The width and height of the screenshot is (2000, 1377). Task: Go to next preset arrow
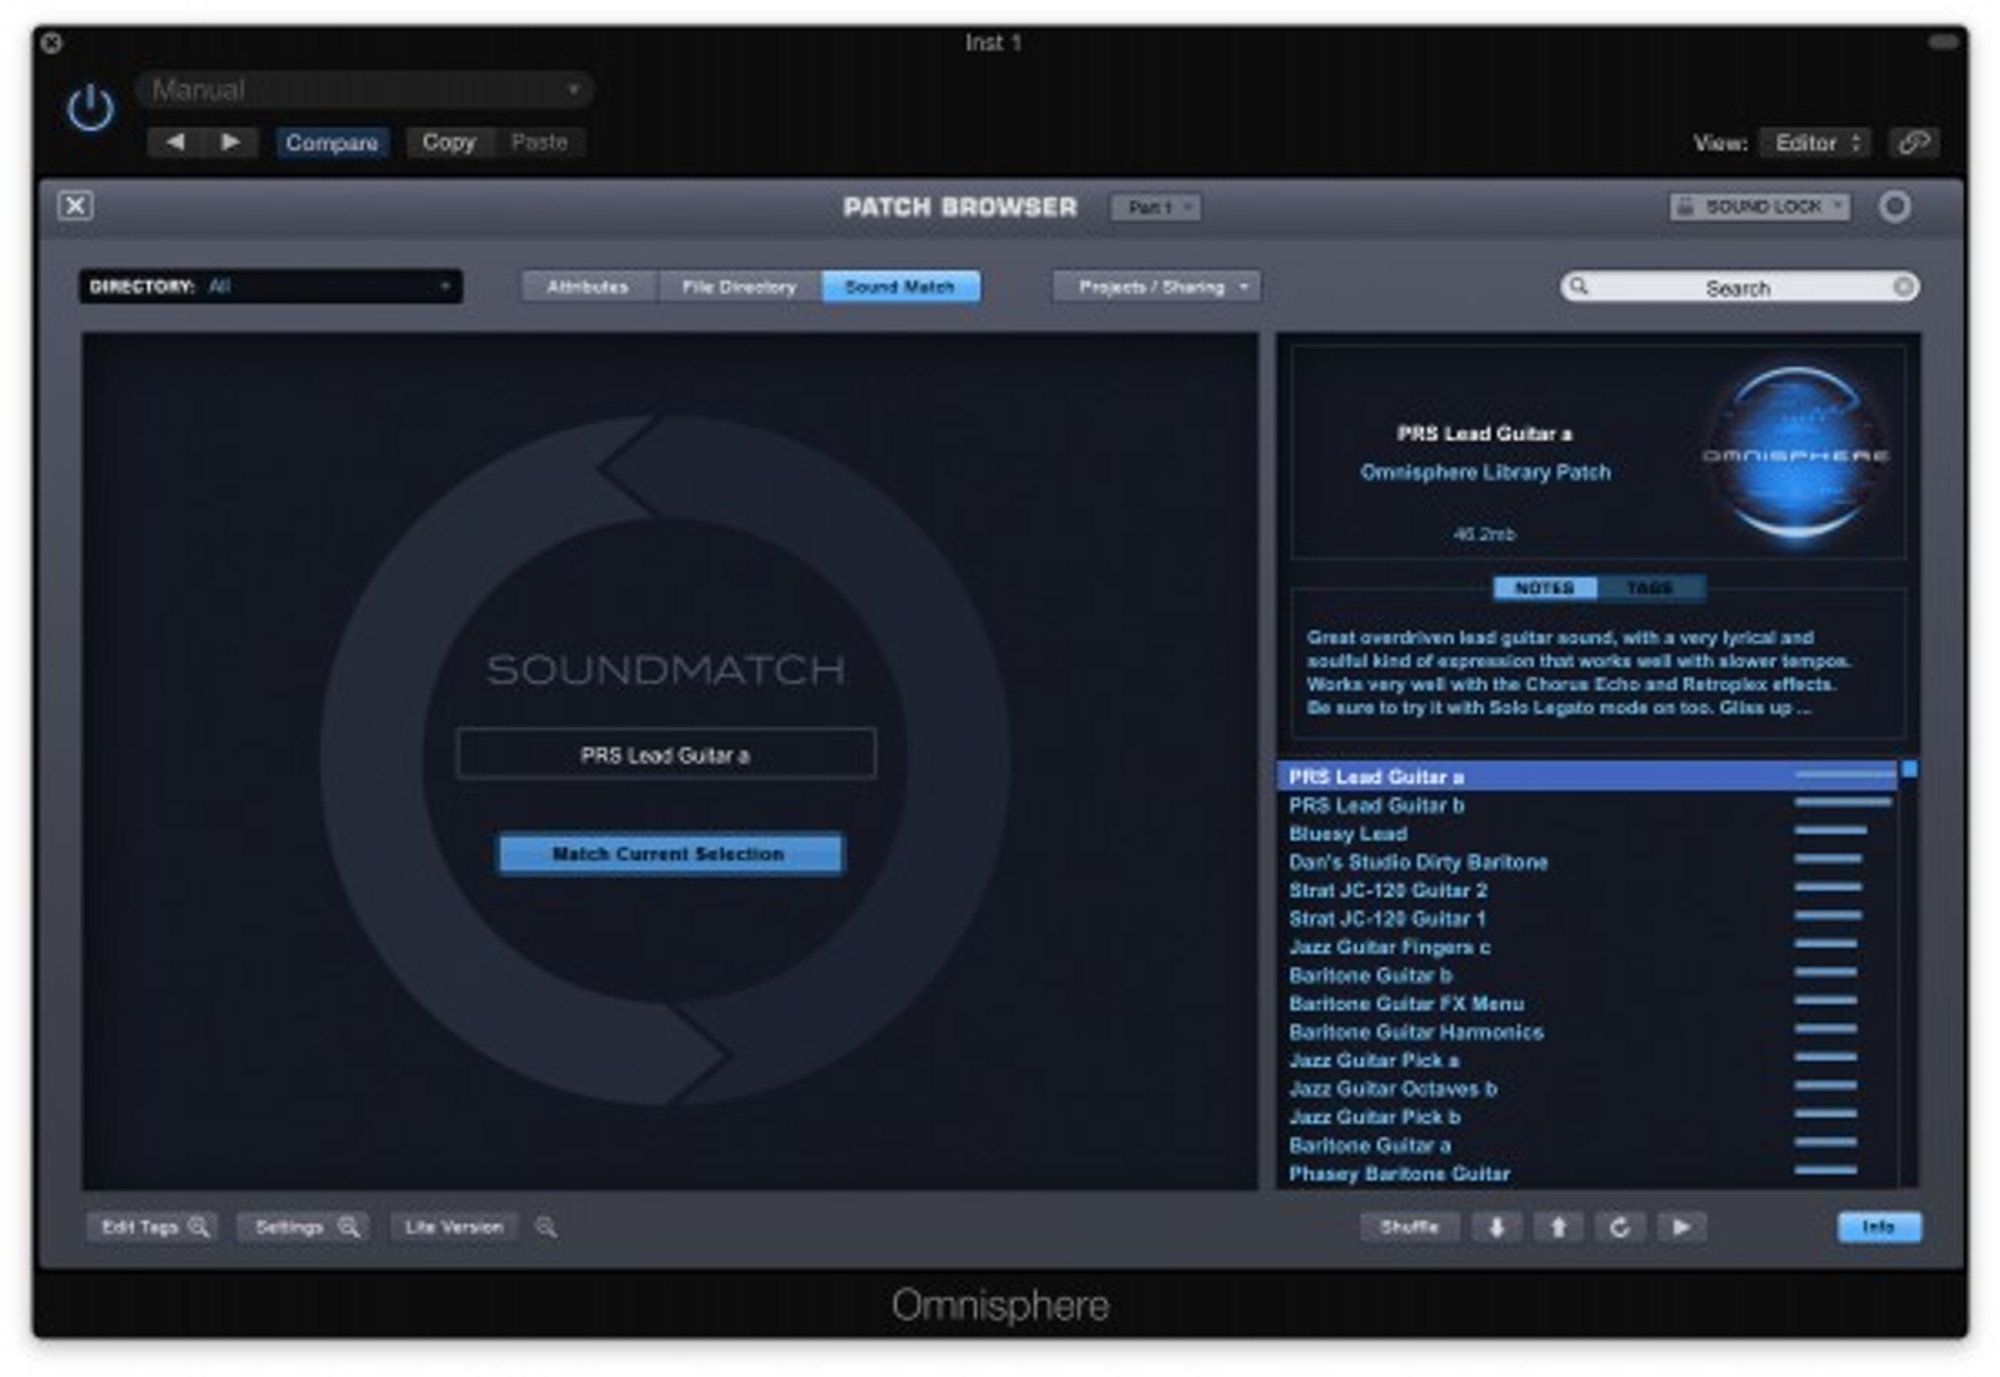pyautogui.click(x=230, y=142)
